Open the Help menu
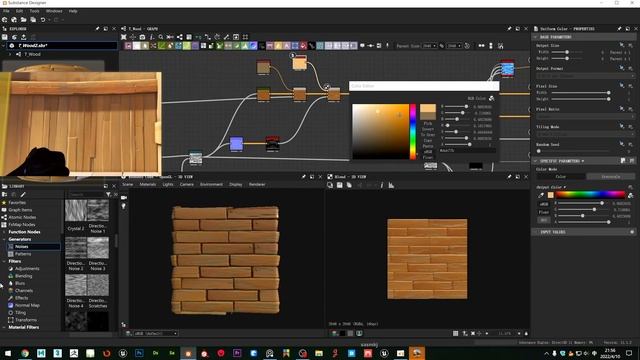Viewport: 640px width, 360px height. pos(73,11)
